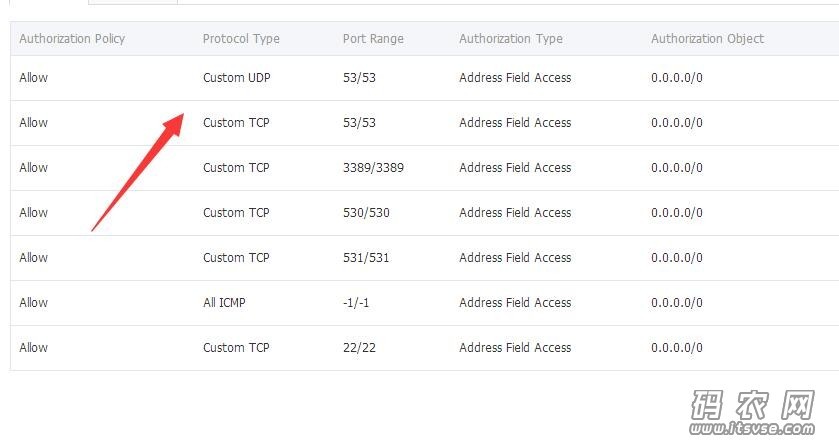Viewport: 839px width, 440px height.
Task: Select the 22/22 port range cell
Action: (x=359, y=347)
